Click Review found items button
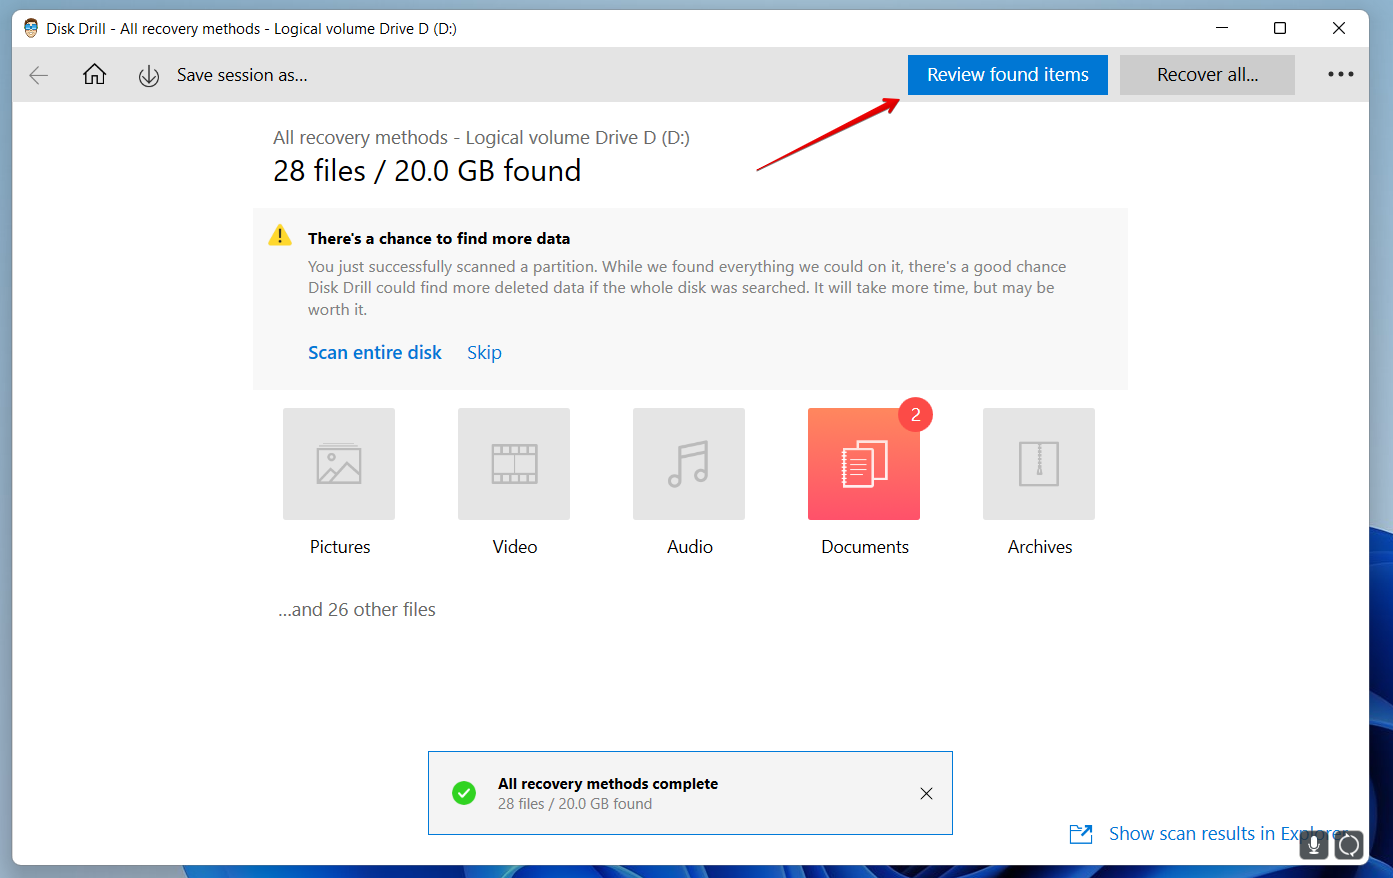Viewport: 1393px width, 878px height. click(1007, 75)
